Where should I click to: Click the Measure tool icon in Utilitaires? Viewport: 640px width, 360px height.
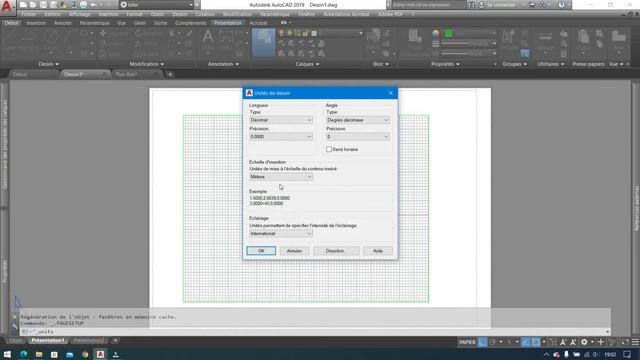click(545, 37)
